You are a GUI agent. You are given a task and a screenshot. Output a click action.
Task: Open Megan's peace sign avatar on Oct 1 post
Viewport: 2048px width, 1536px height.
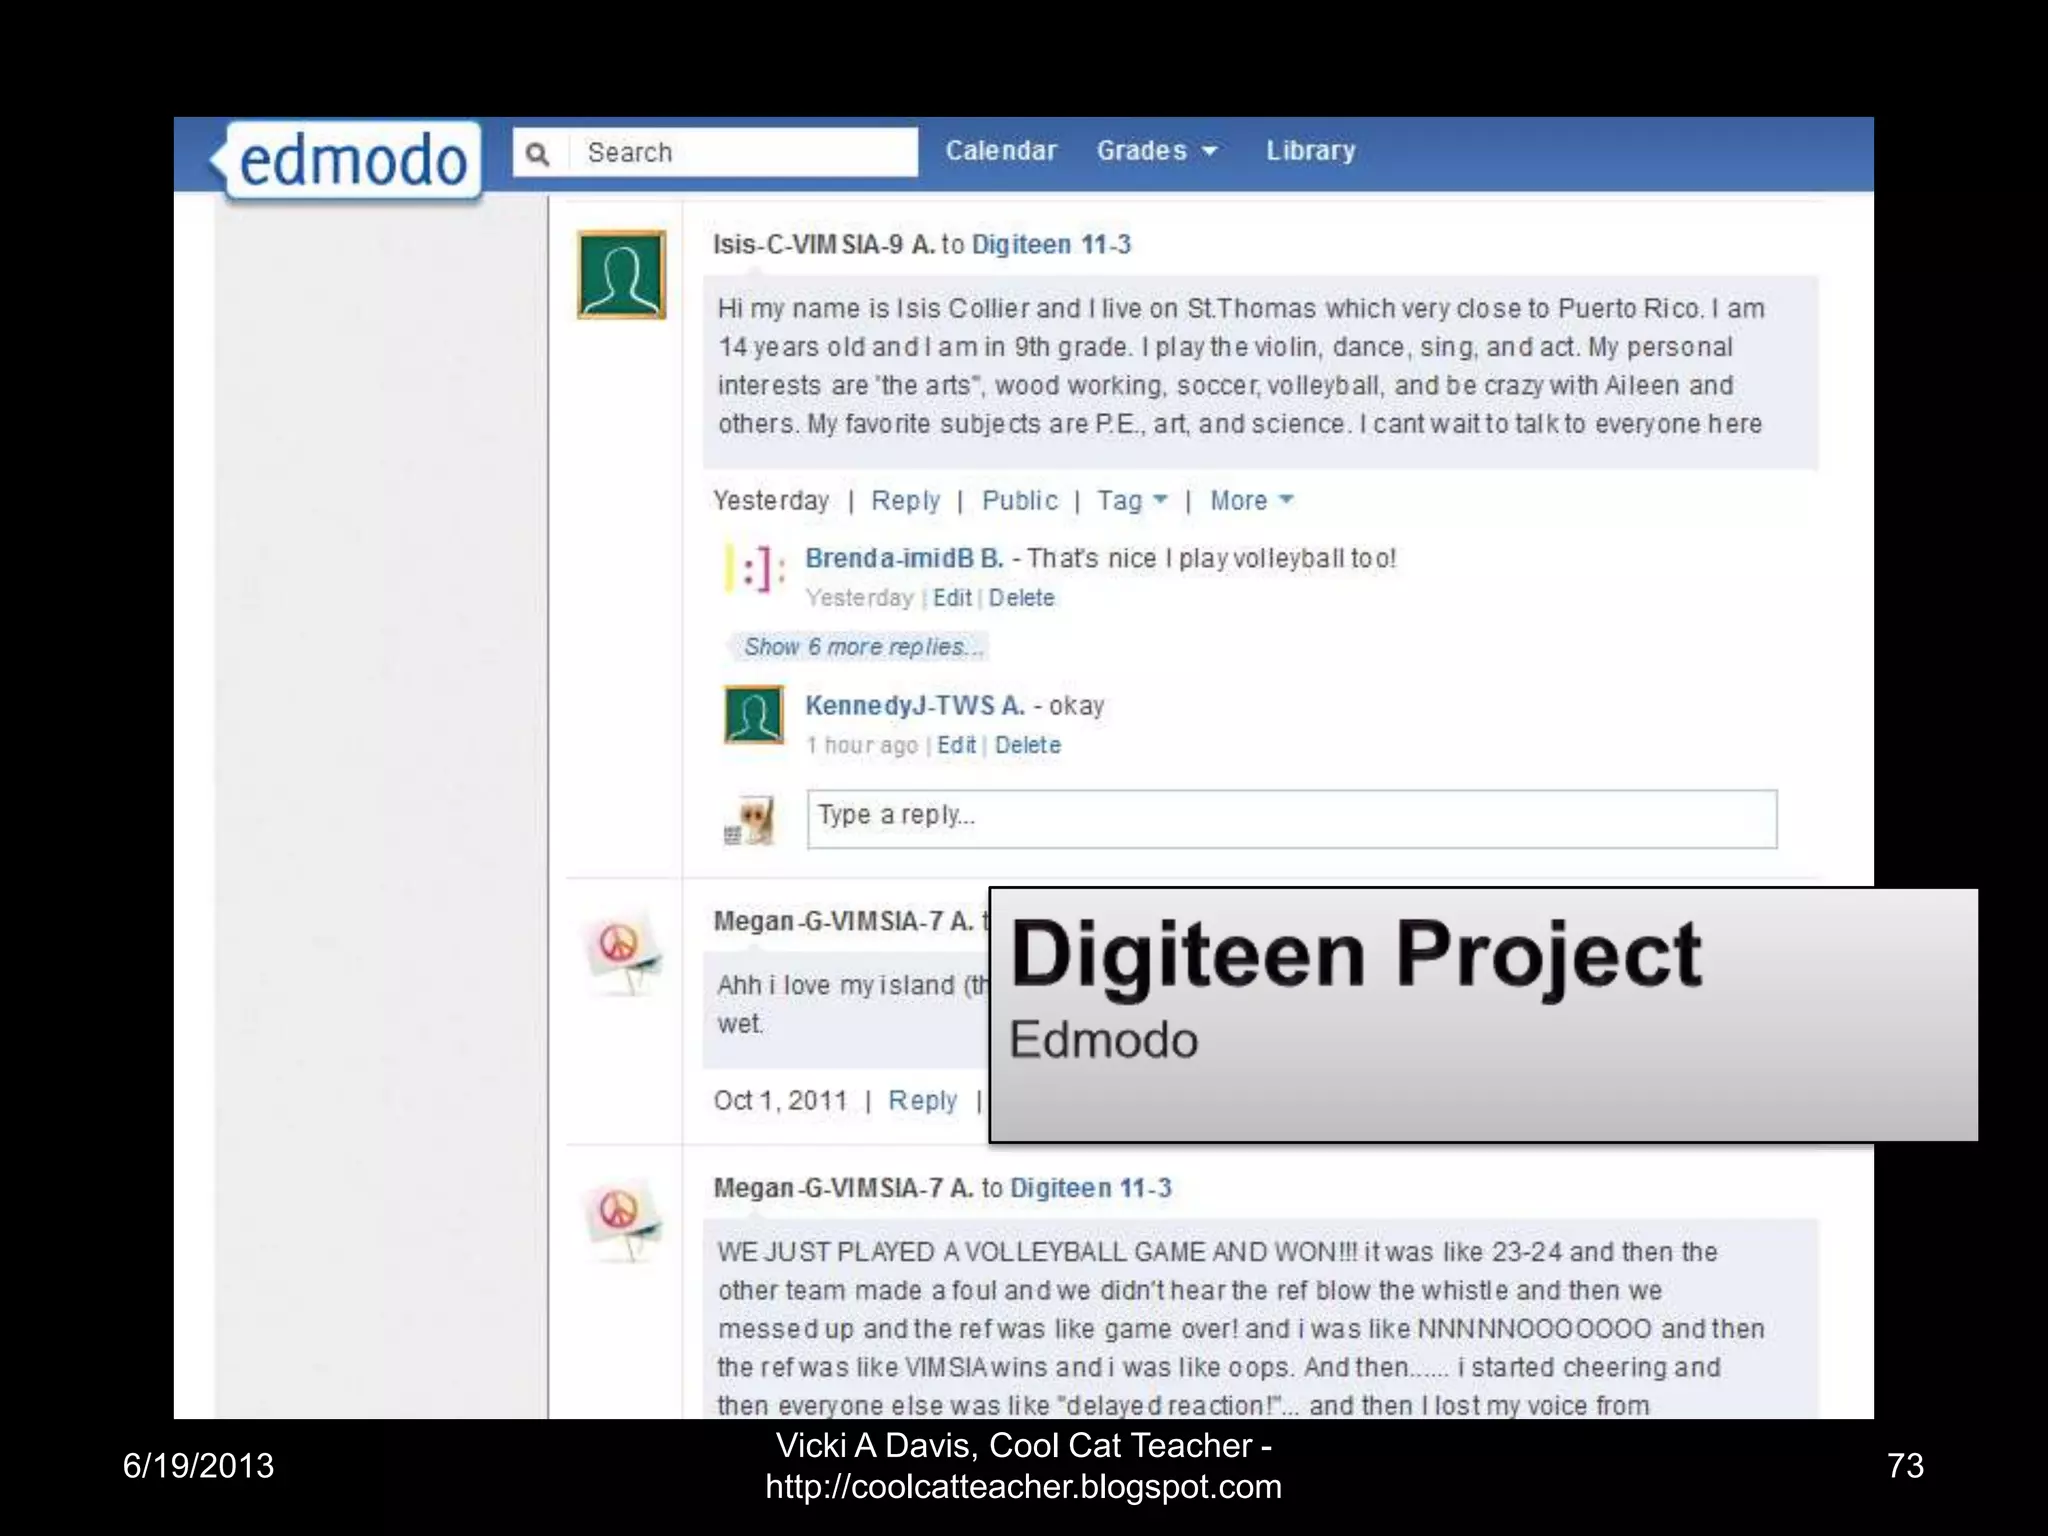click(x=621, y=950)
